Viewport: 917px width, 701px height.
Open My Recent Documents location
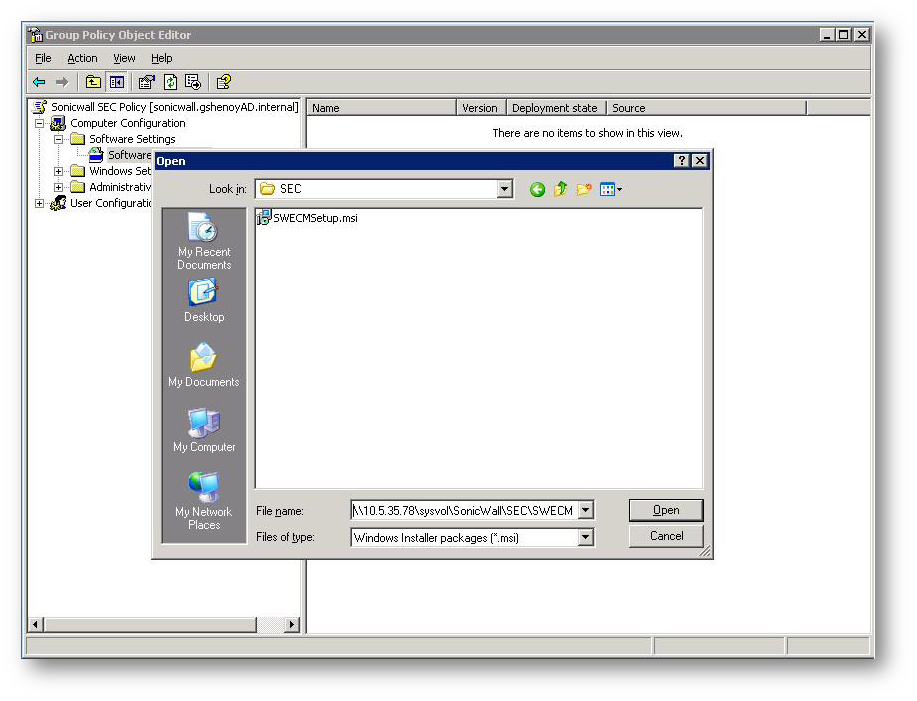pyautogui.click(x=204, y=241)
